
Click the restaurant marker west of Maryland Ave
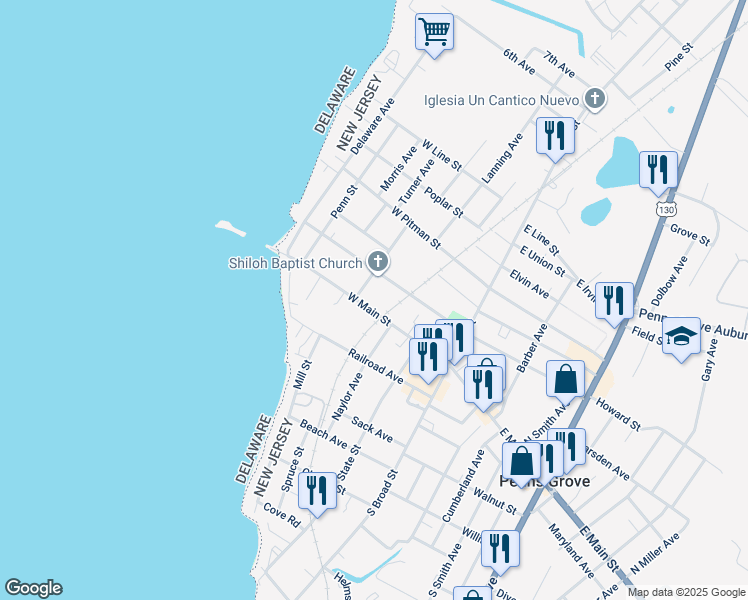pos(500,548)
